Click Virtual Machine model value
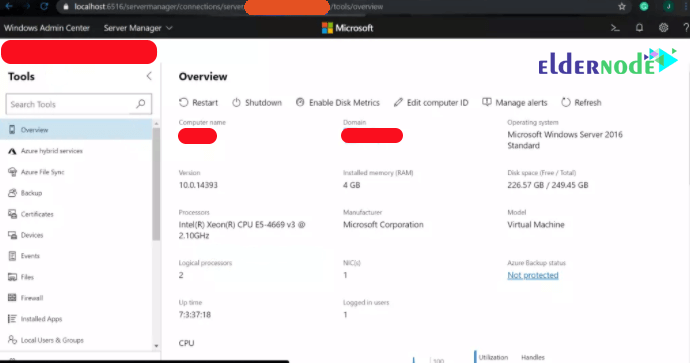Screen dimensions: 690x363 [x=536, y=224]
